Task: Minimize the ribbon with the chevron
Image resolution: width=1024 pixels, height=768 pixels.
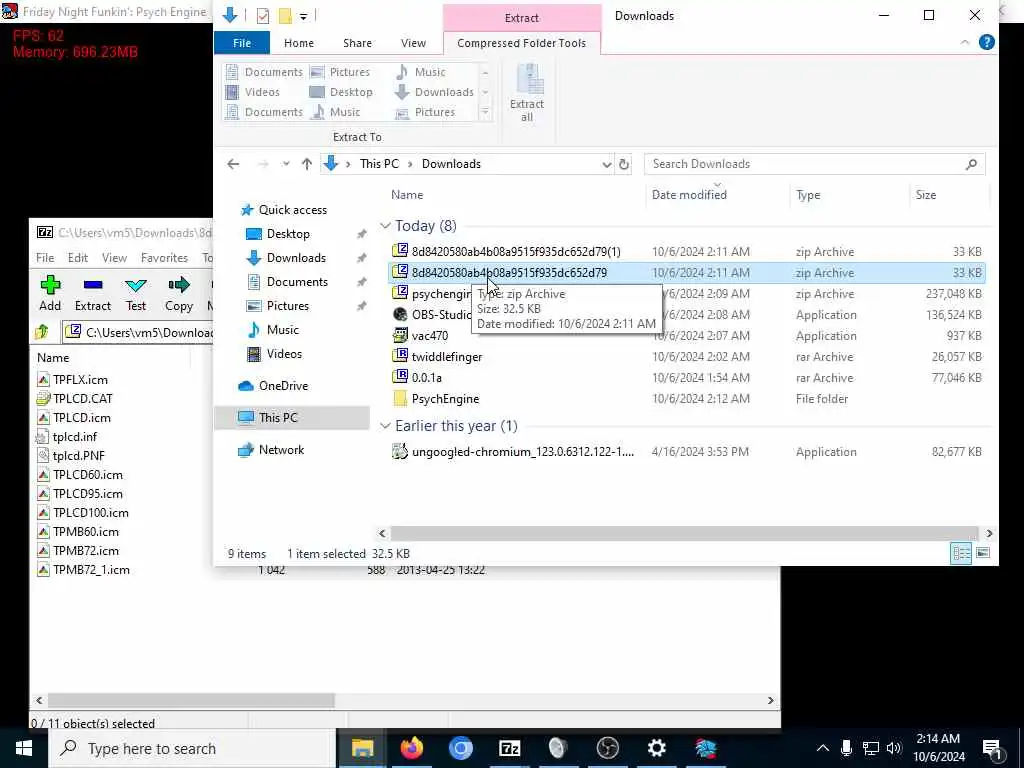Action: click(x=965, y=42)
